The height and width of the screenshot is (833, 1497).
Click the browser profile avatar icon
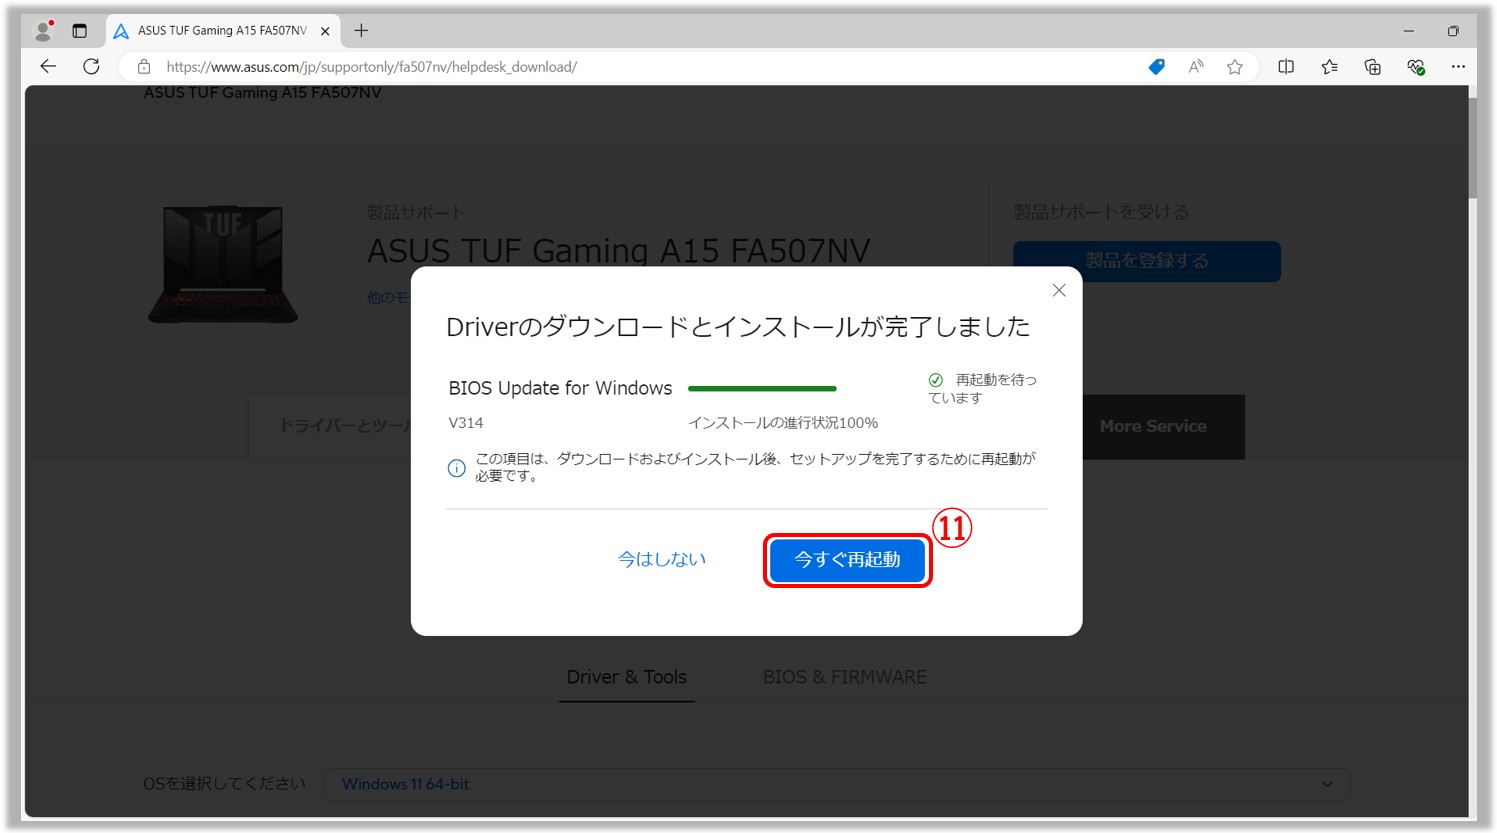pyautogui.click(x=43, y=31)
